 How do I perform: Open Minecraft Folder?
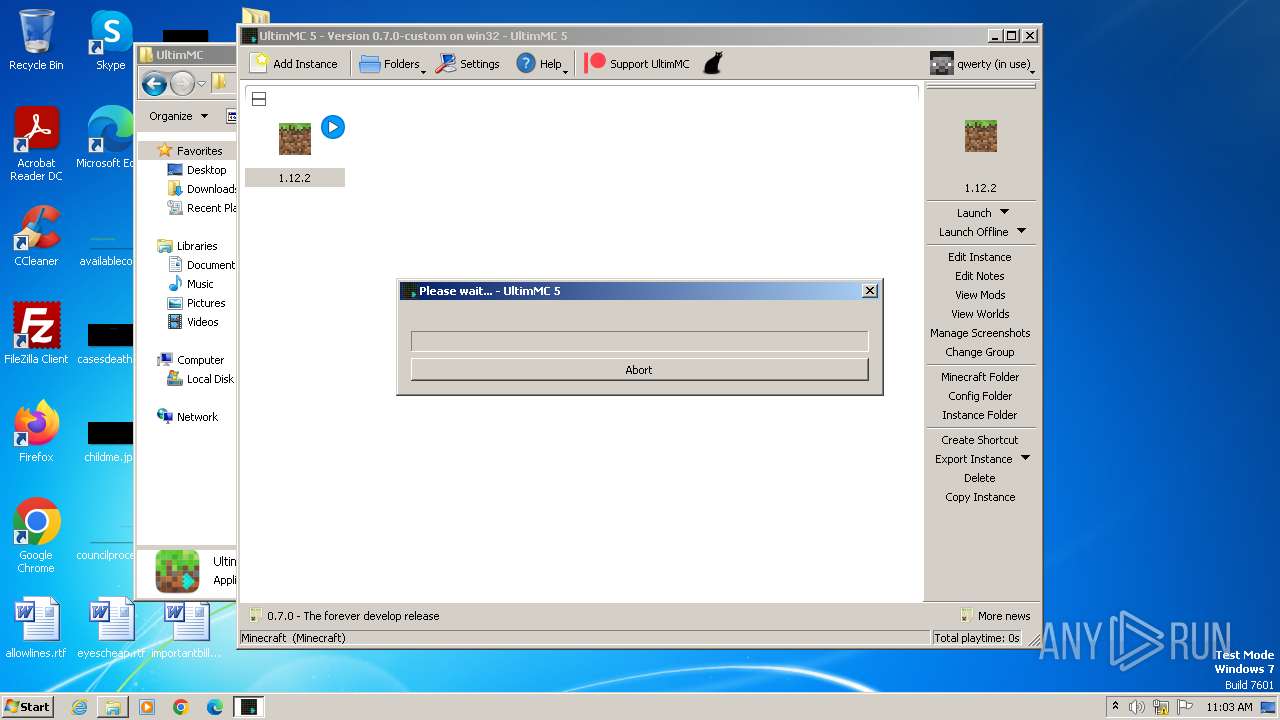(980, 377)
